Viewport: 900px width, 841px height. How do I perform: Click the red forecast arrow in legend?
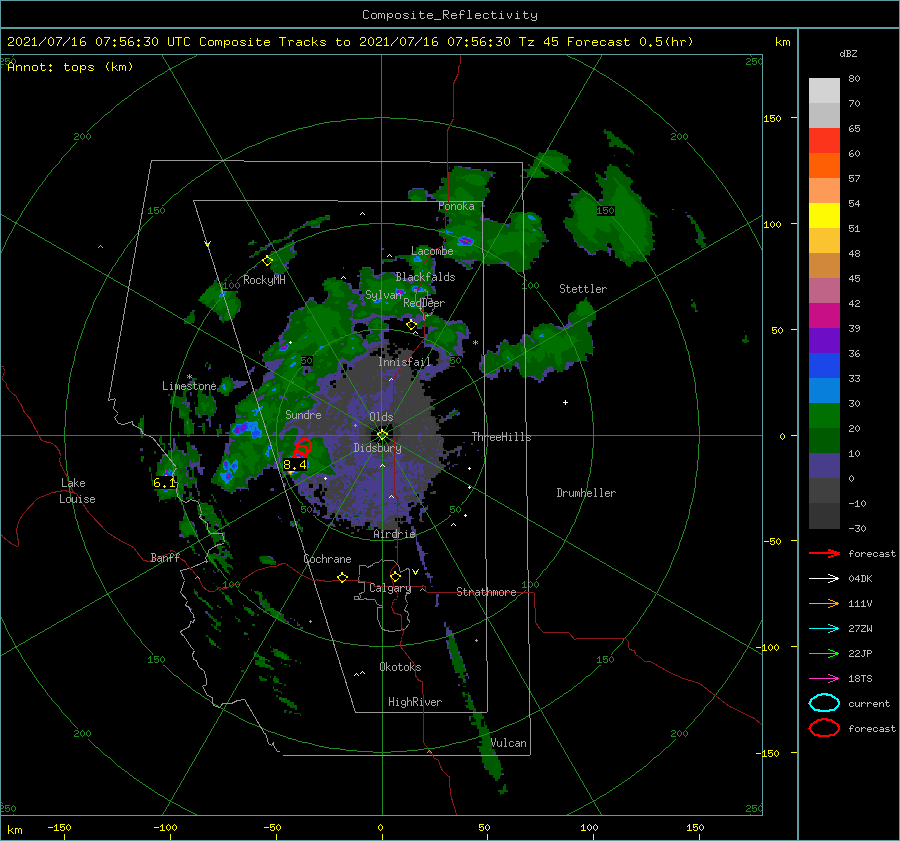click(x=824, y=553)
